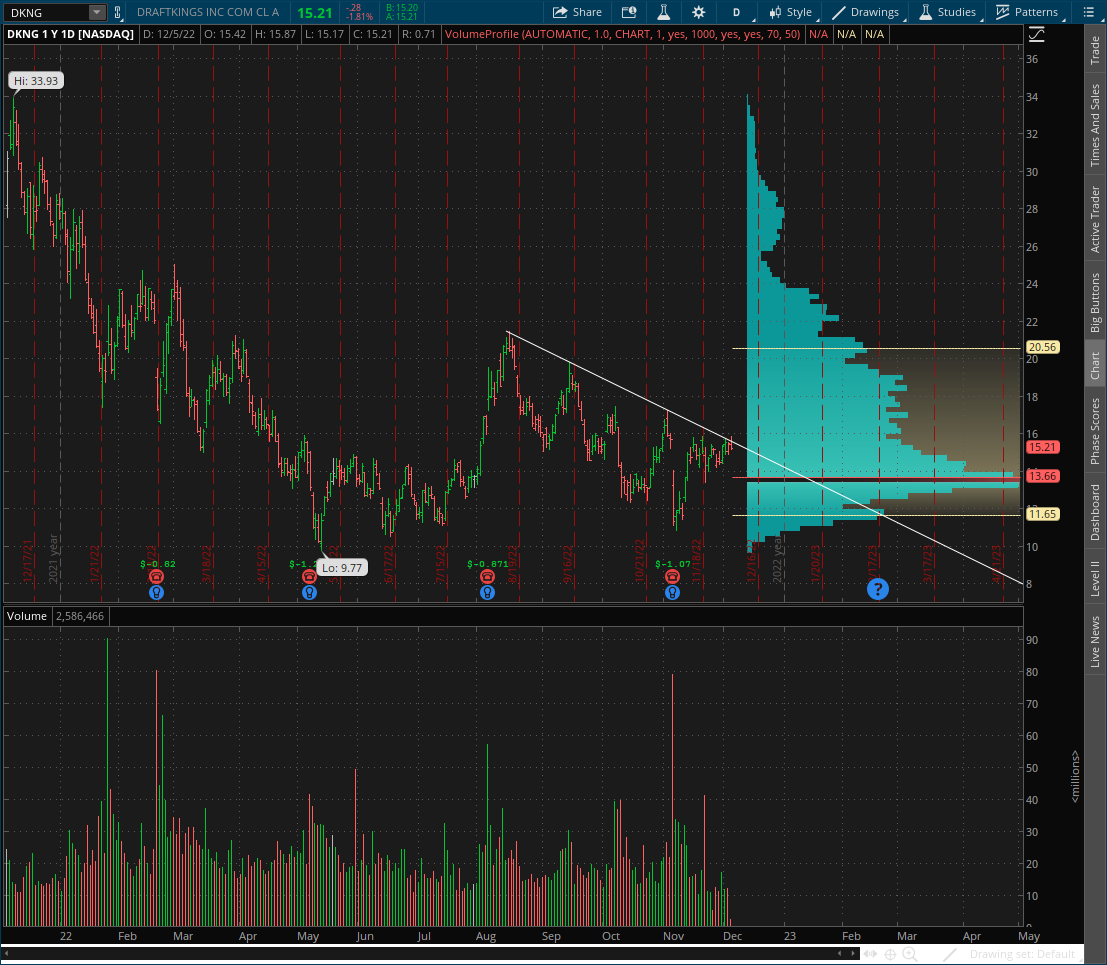Select the 13.66 point of control label
Image resolution: width=1107 pixels, height=965 pixels.
pos(1043,476)
